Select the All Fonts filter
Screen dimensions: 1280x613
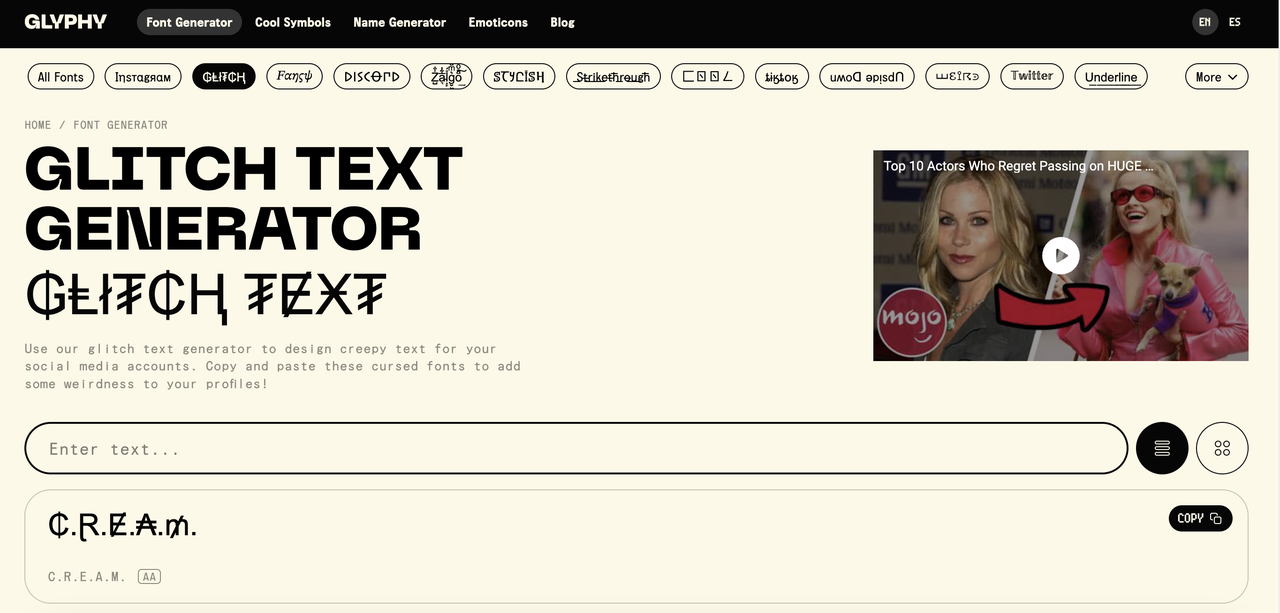point(60,77)
